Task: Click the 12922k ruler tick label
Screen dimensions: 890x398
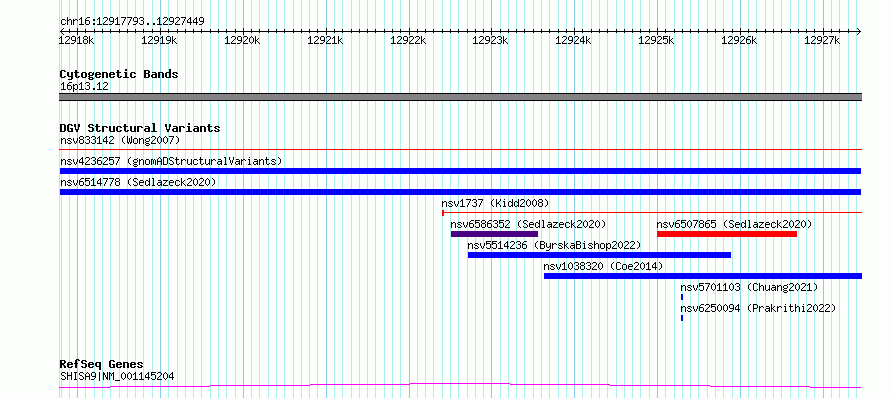Action: 408,40
